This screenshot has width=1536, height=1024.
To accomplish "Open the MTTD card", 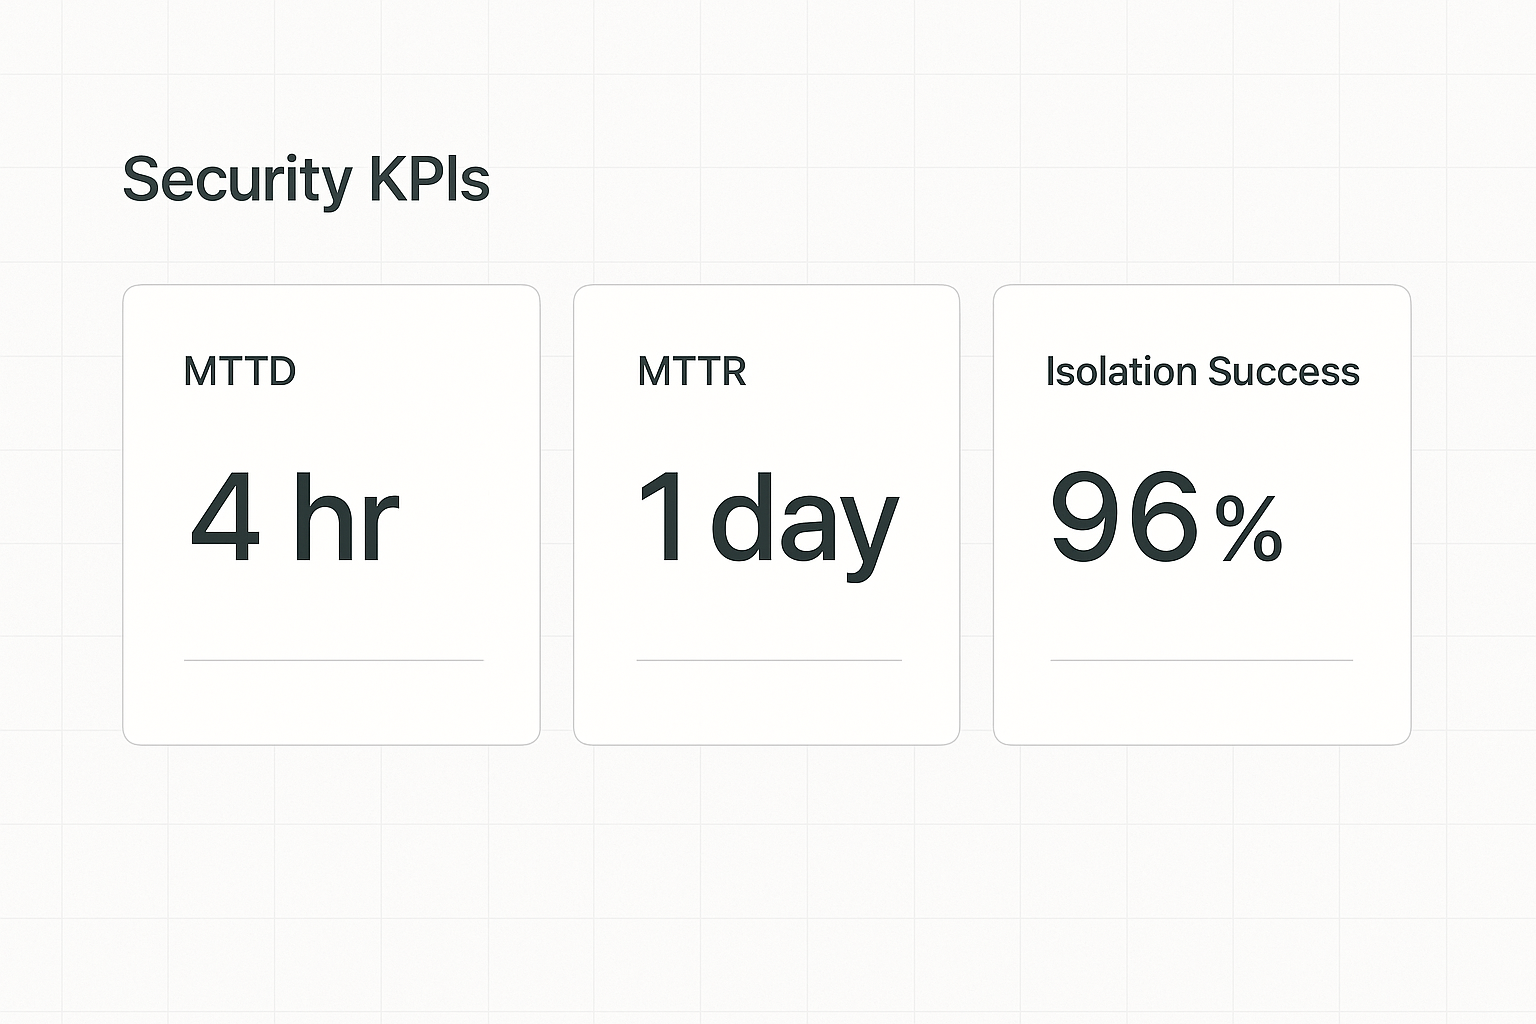I will 331,515.
